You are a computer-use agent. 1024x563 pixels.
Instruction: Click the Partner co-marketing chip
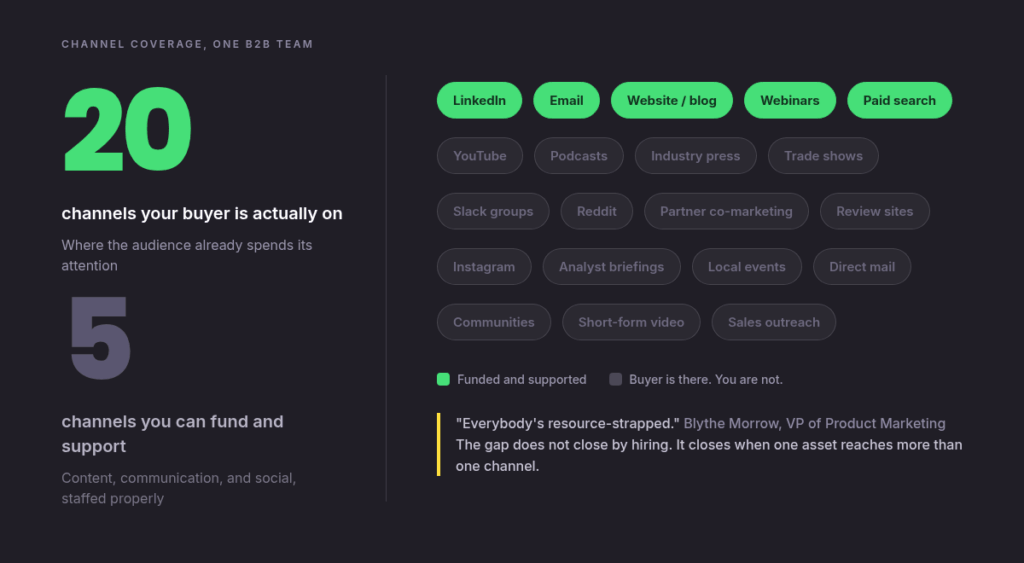pyautogui.click(x=726, y=211)
